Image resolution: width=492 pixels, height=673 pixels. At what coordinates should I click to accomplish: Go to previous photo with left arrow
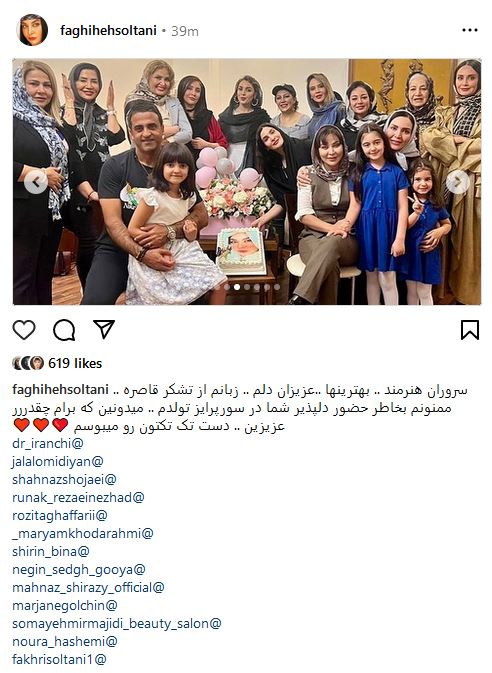pyautogui.click(x=36, y=182)
